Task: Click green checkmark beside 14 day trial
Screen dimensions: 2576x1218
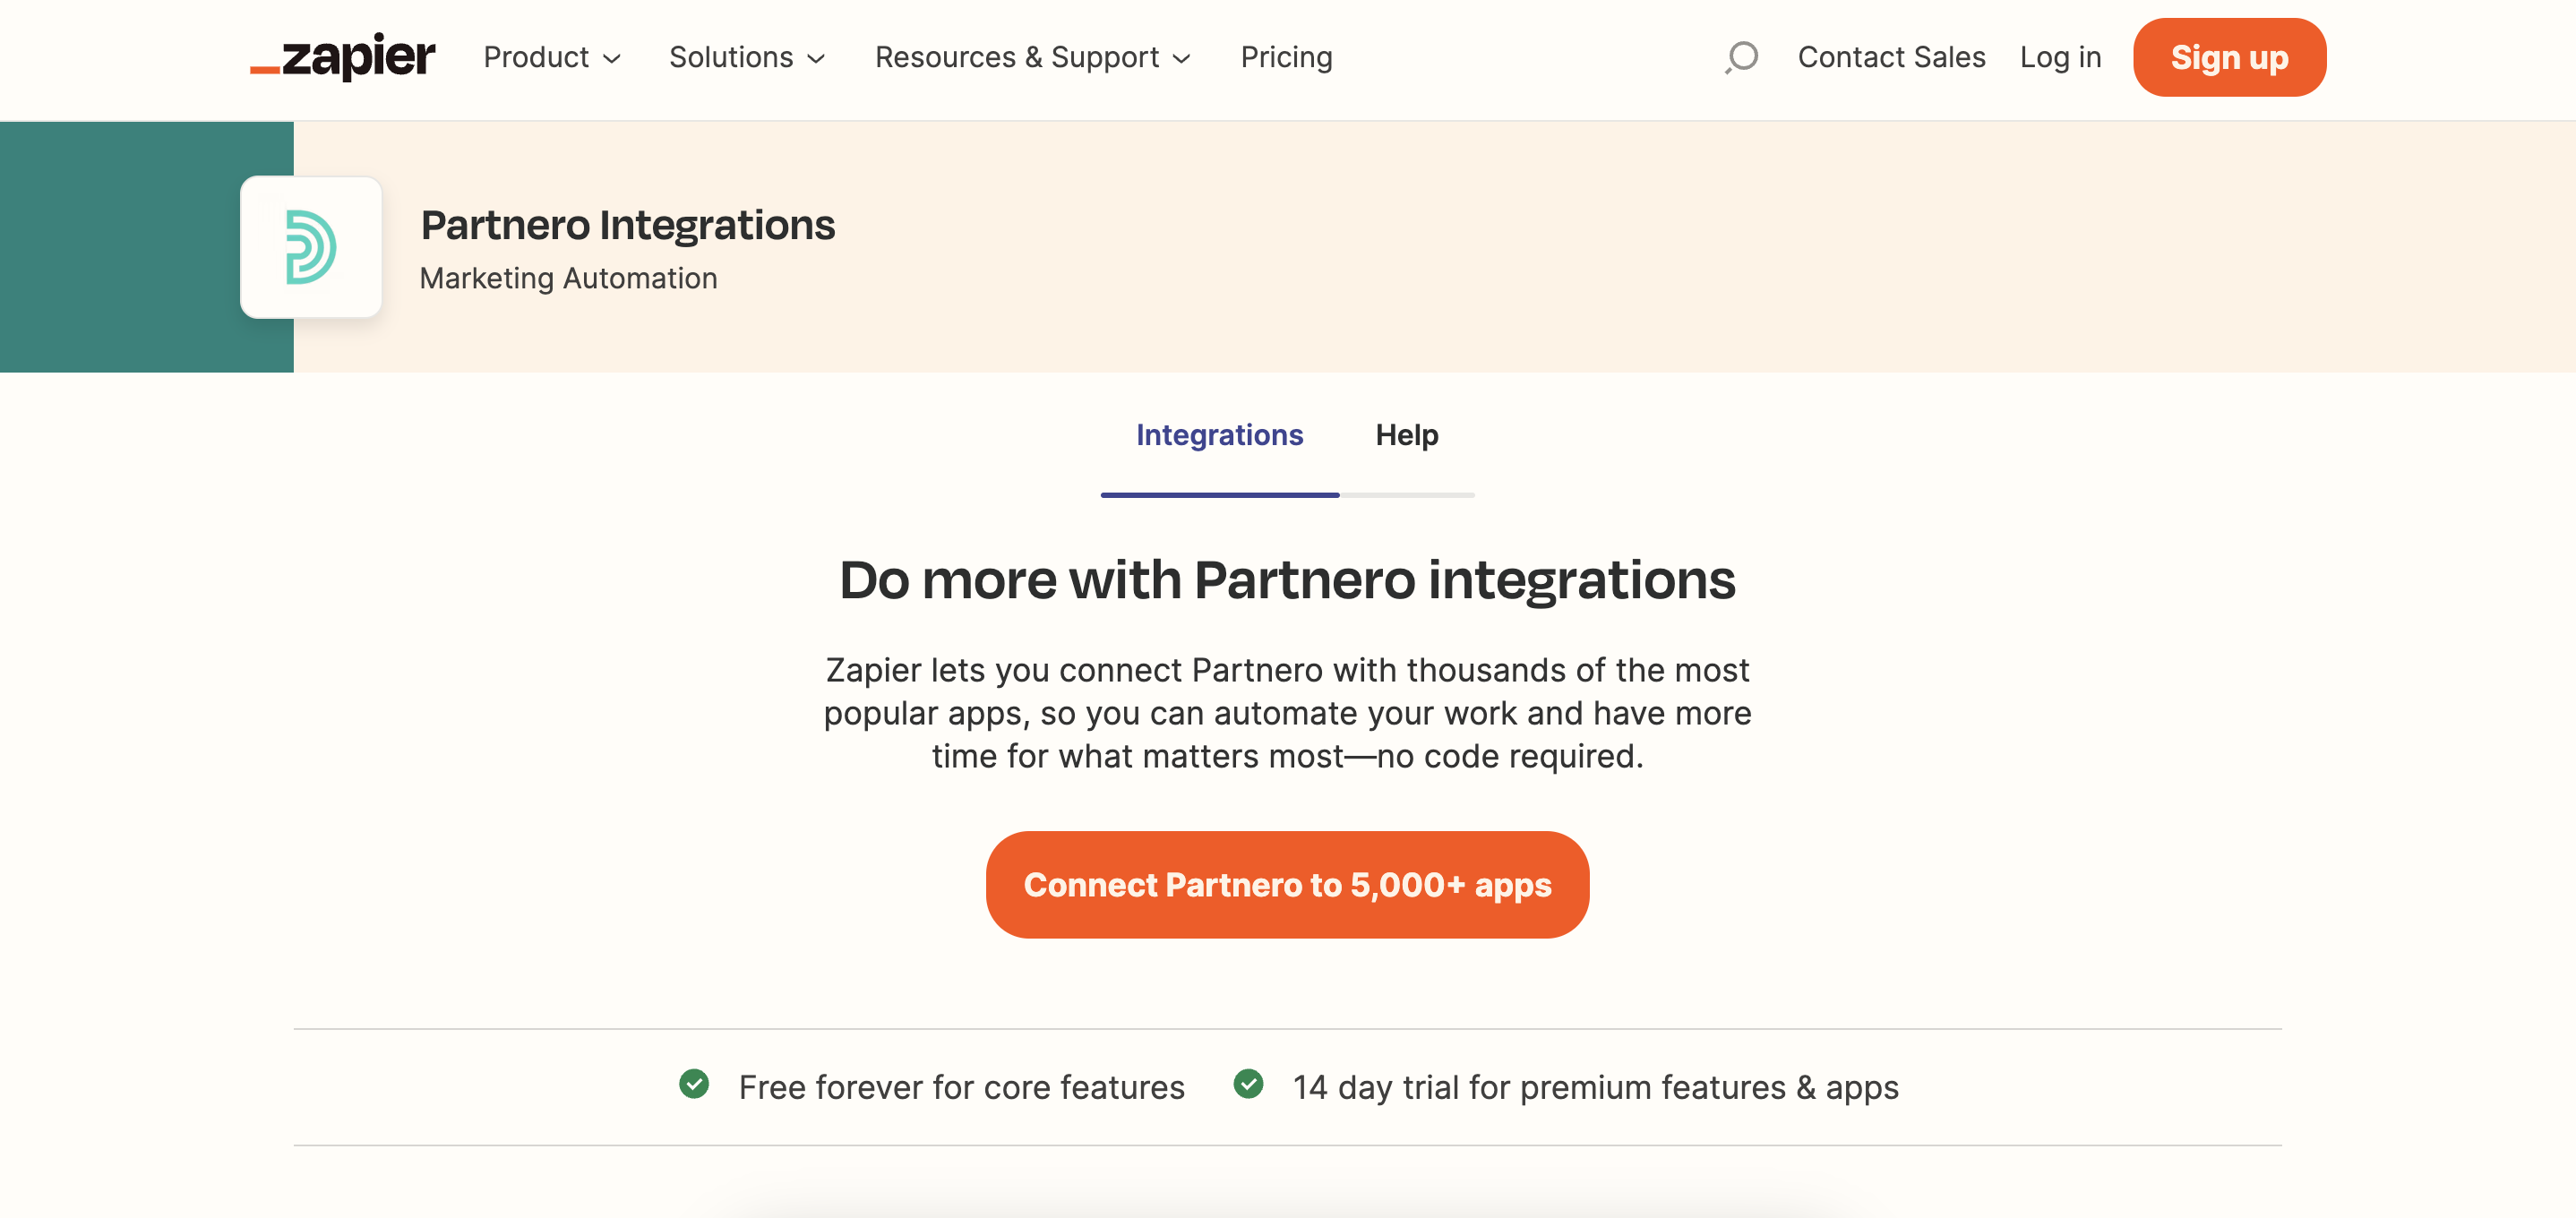Action: pyautogui.click(x=1248, y=1084)
